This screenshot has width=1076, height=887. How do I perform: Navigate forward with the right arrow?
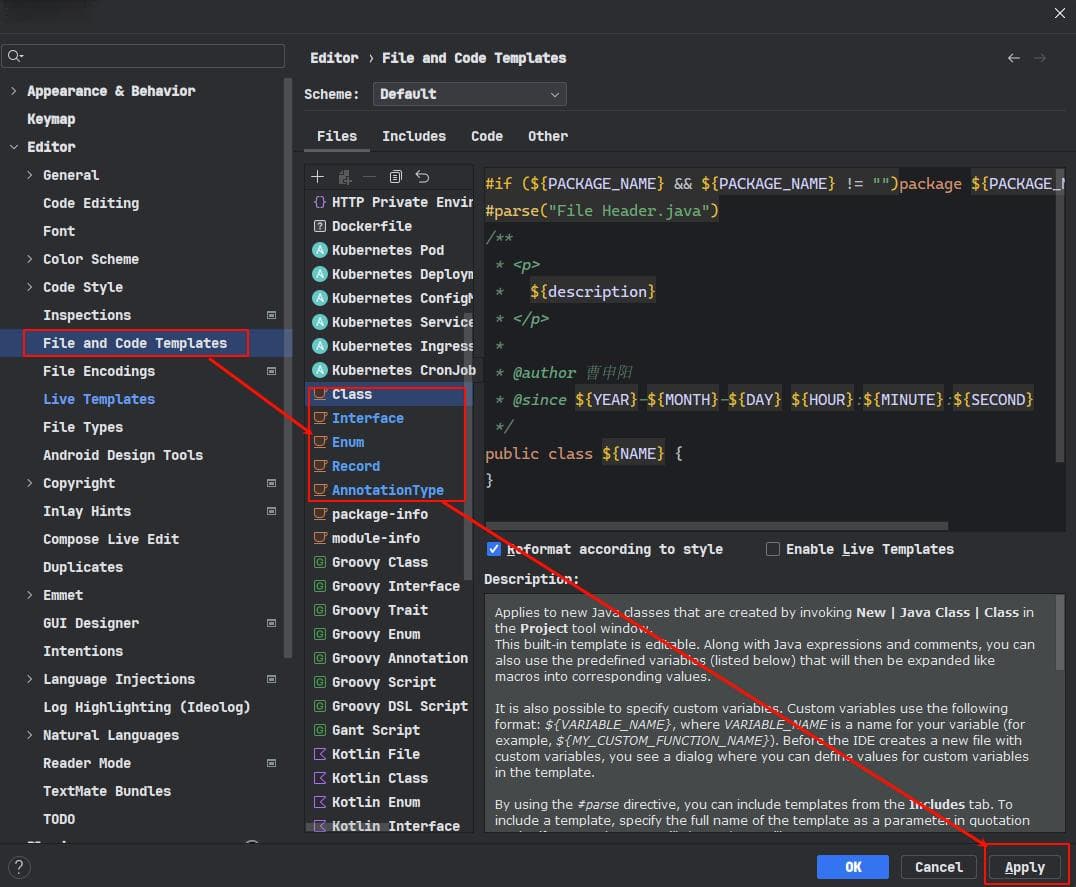1040,58
